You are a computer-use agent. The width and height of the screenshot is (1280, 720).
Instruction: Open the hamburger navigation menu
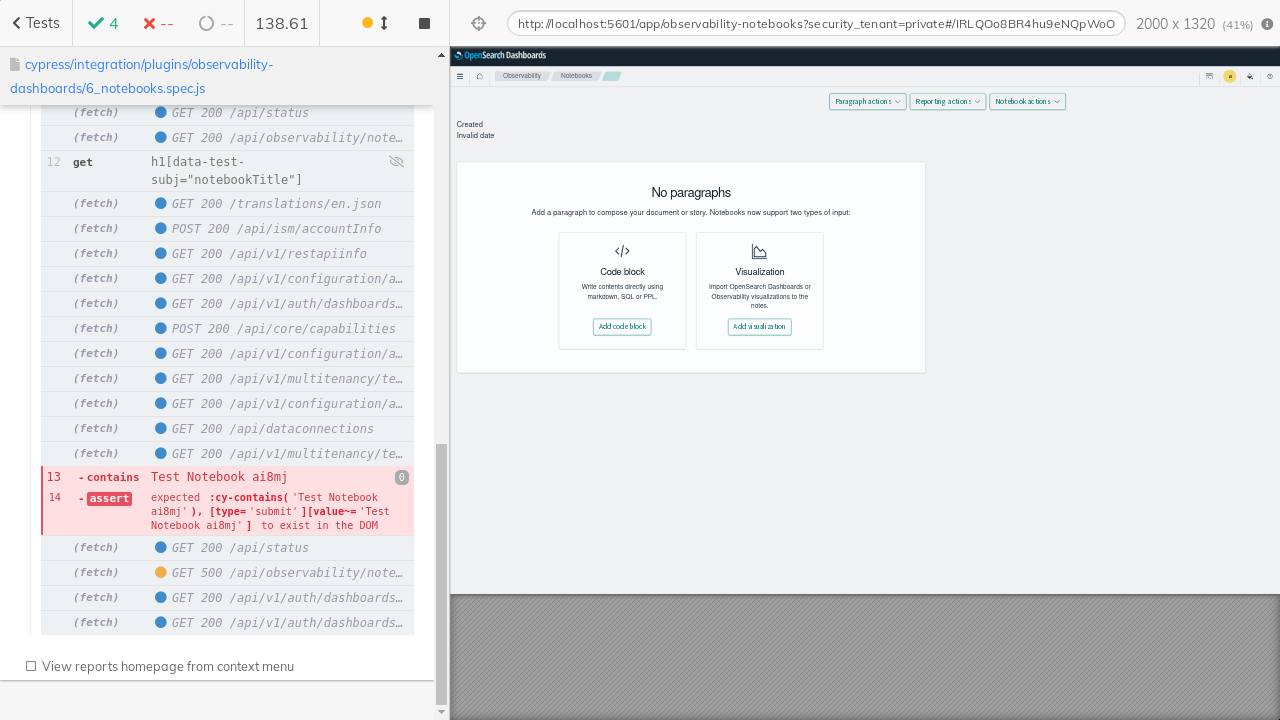pyautogui.click(x=460, y=76)
